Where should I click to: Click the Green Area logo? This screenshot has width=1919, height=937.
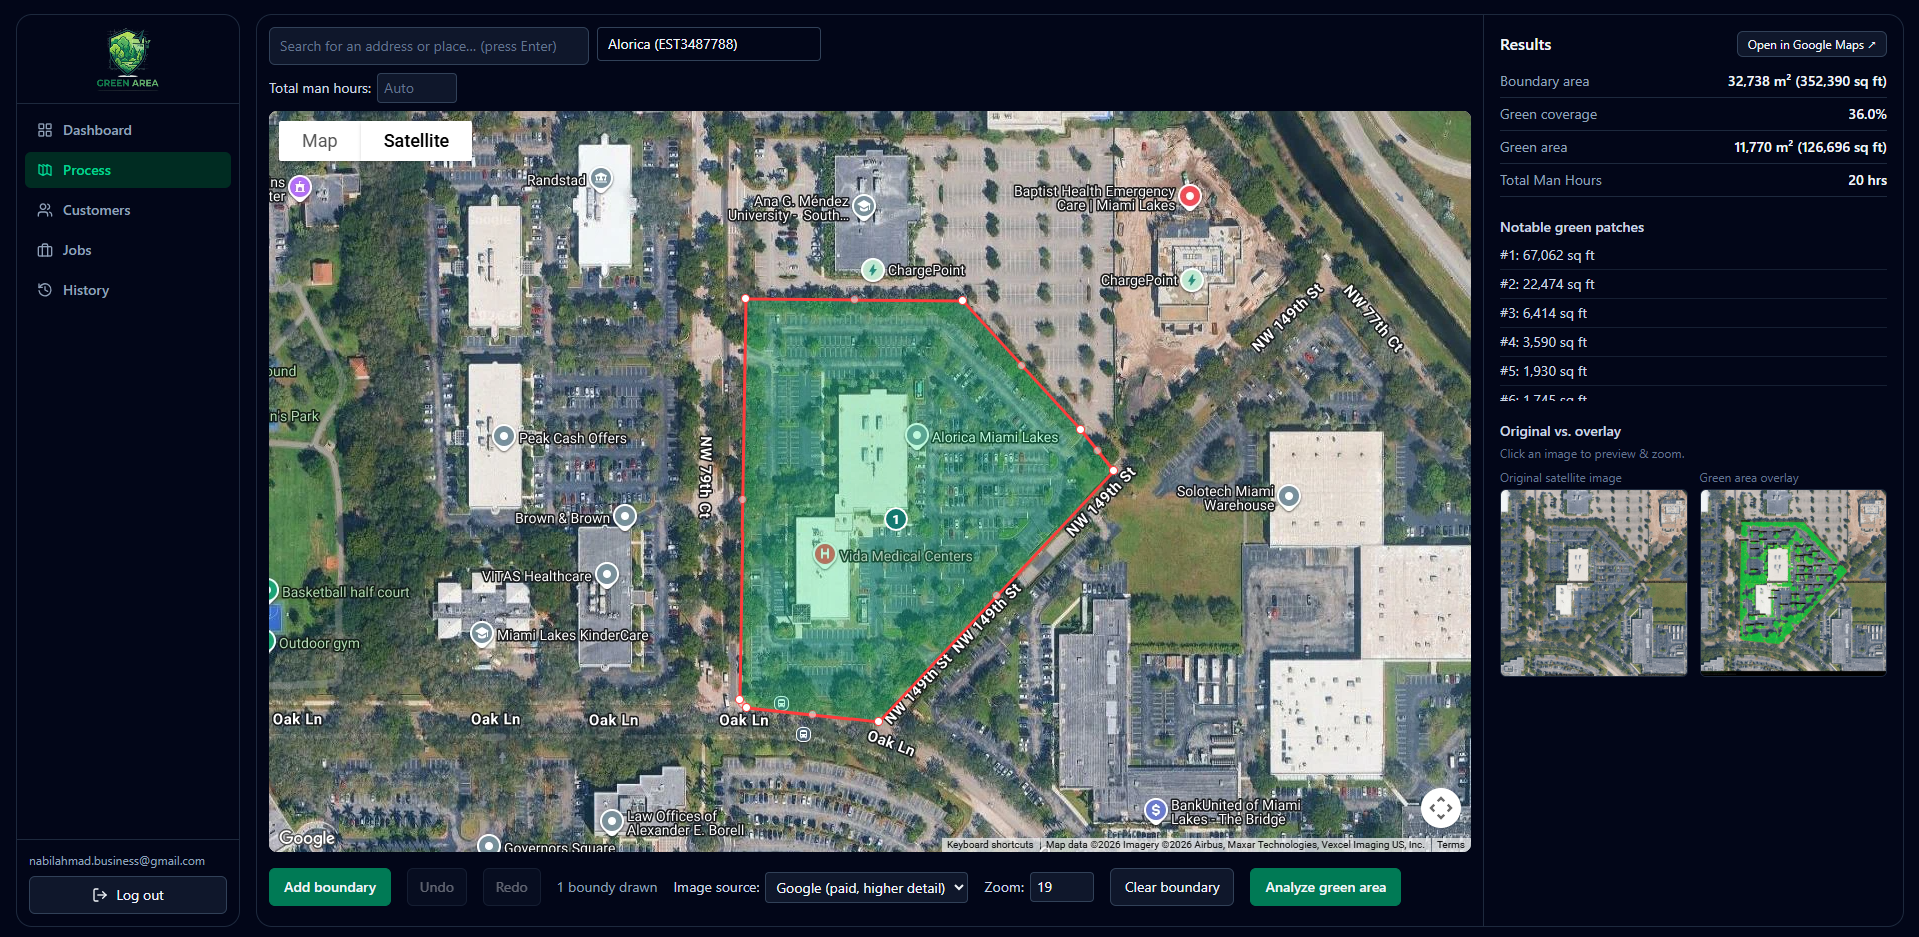(x=128, y=58)
